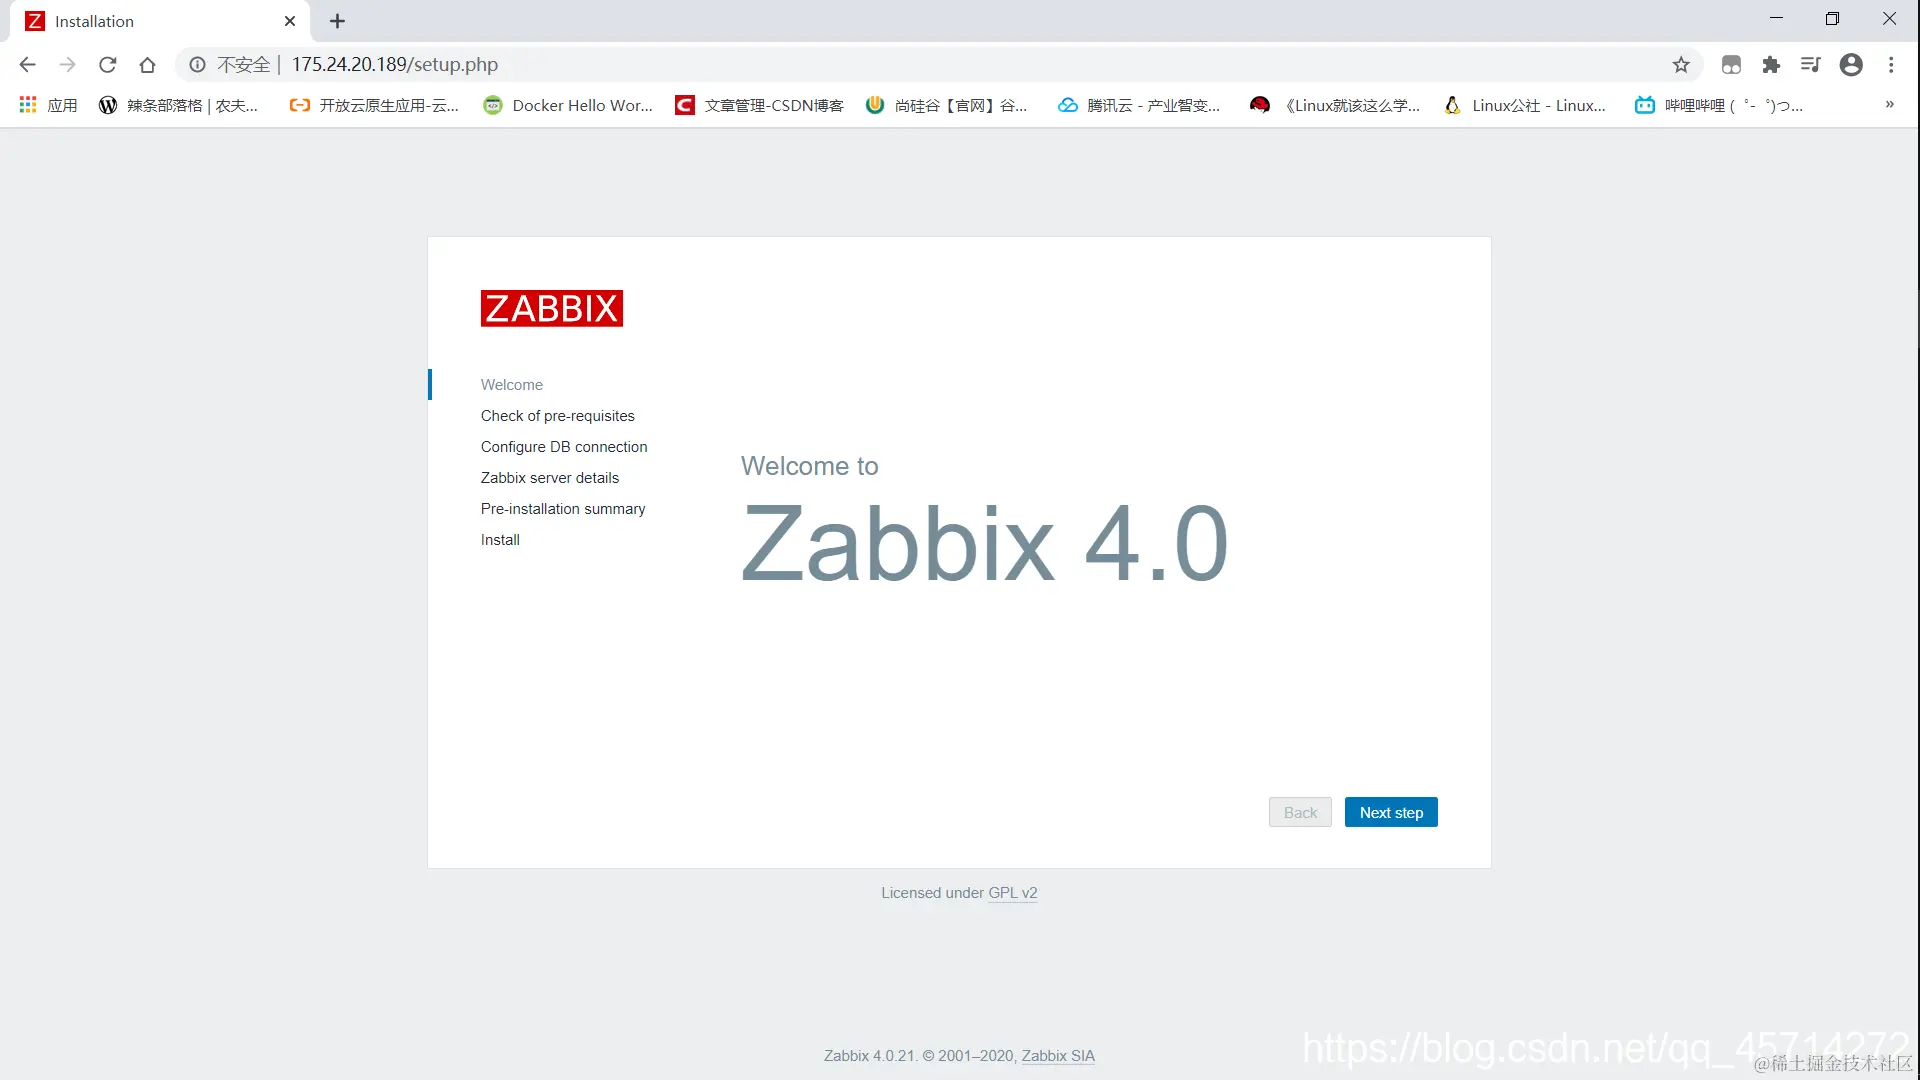Screen dimensions: 1920x1080
Task: Bookmark this page with star icon
Action: (x=1681, y=65)
